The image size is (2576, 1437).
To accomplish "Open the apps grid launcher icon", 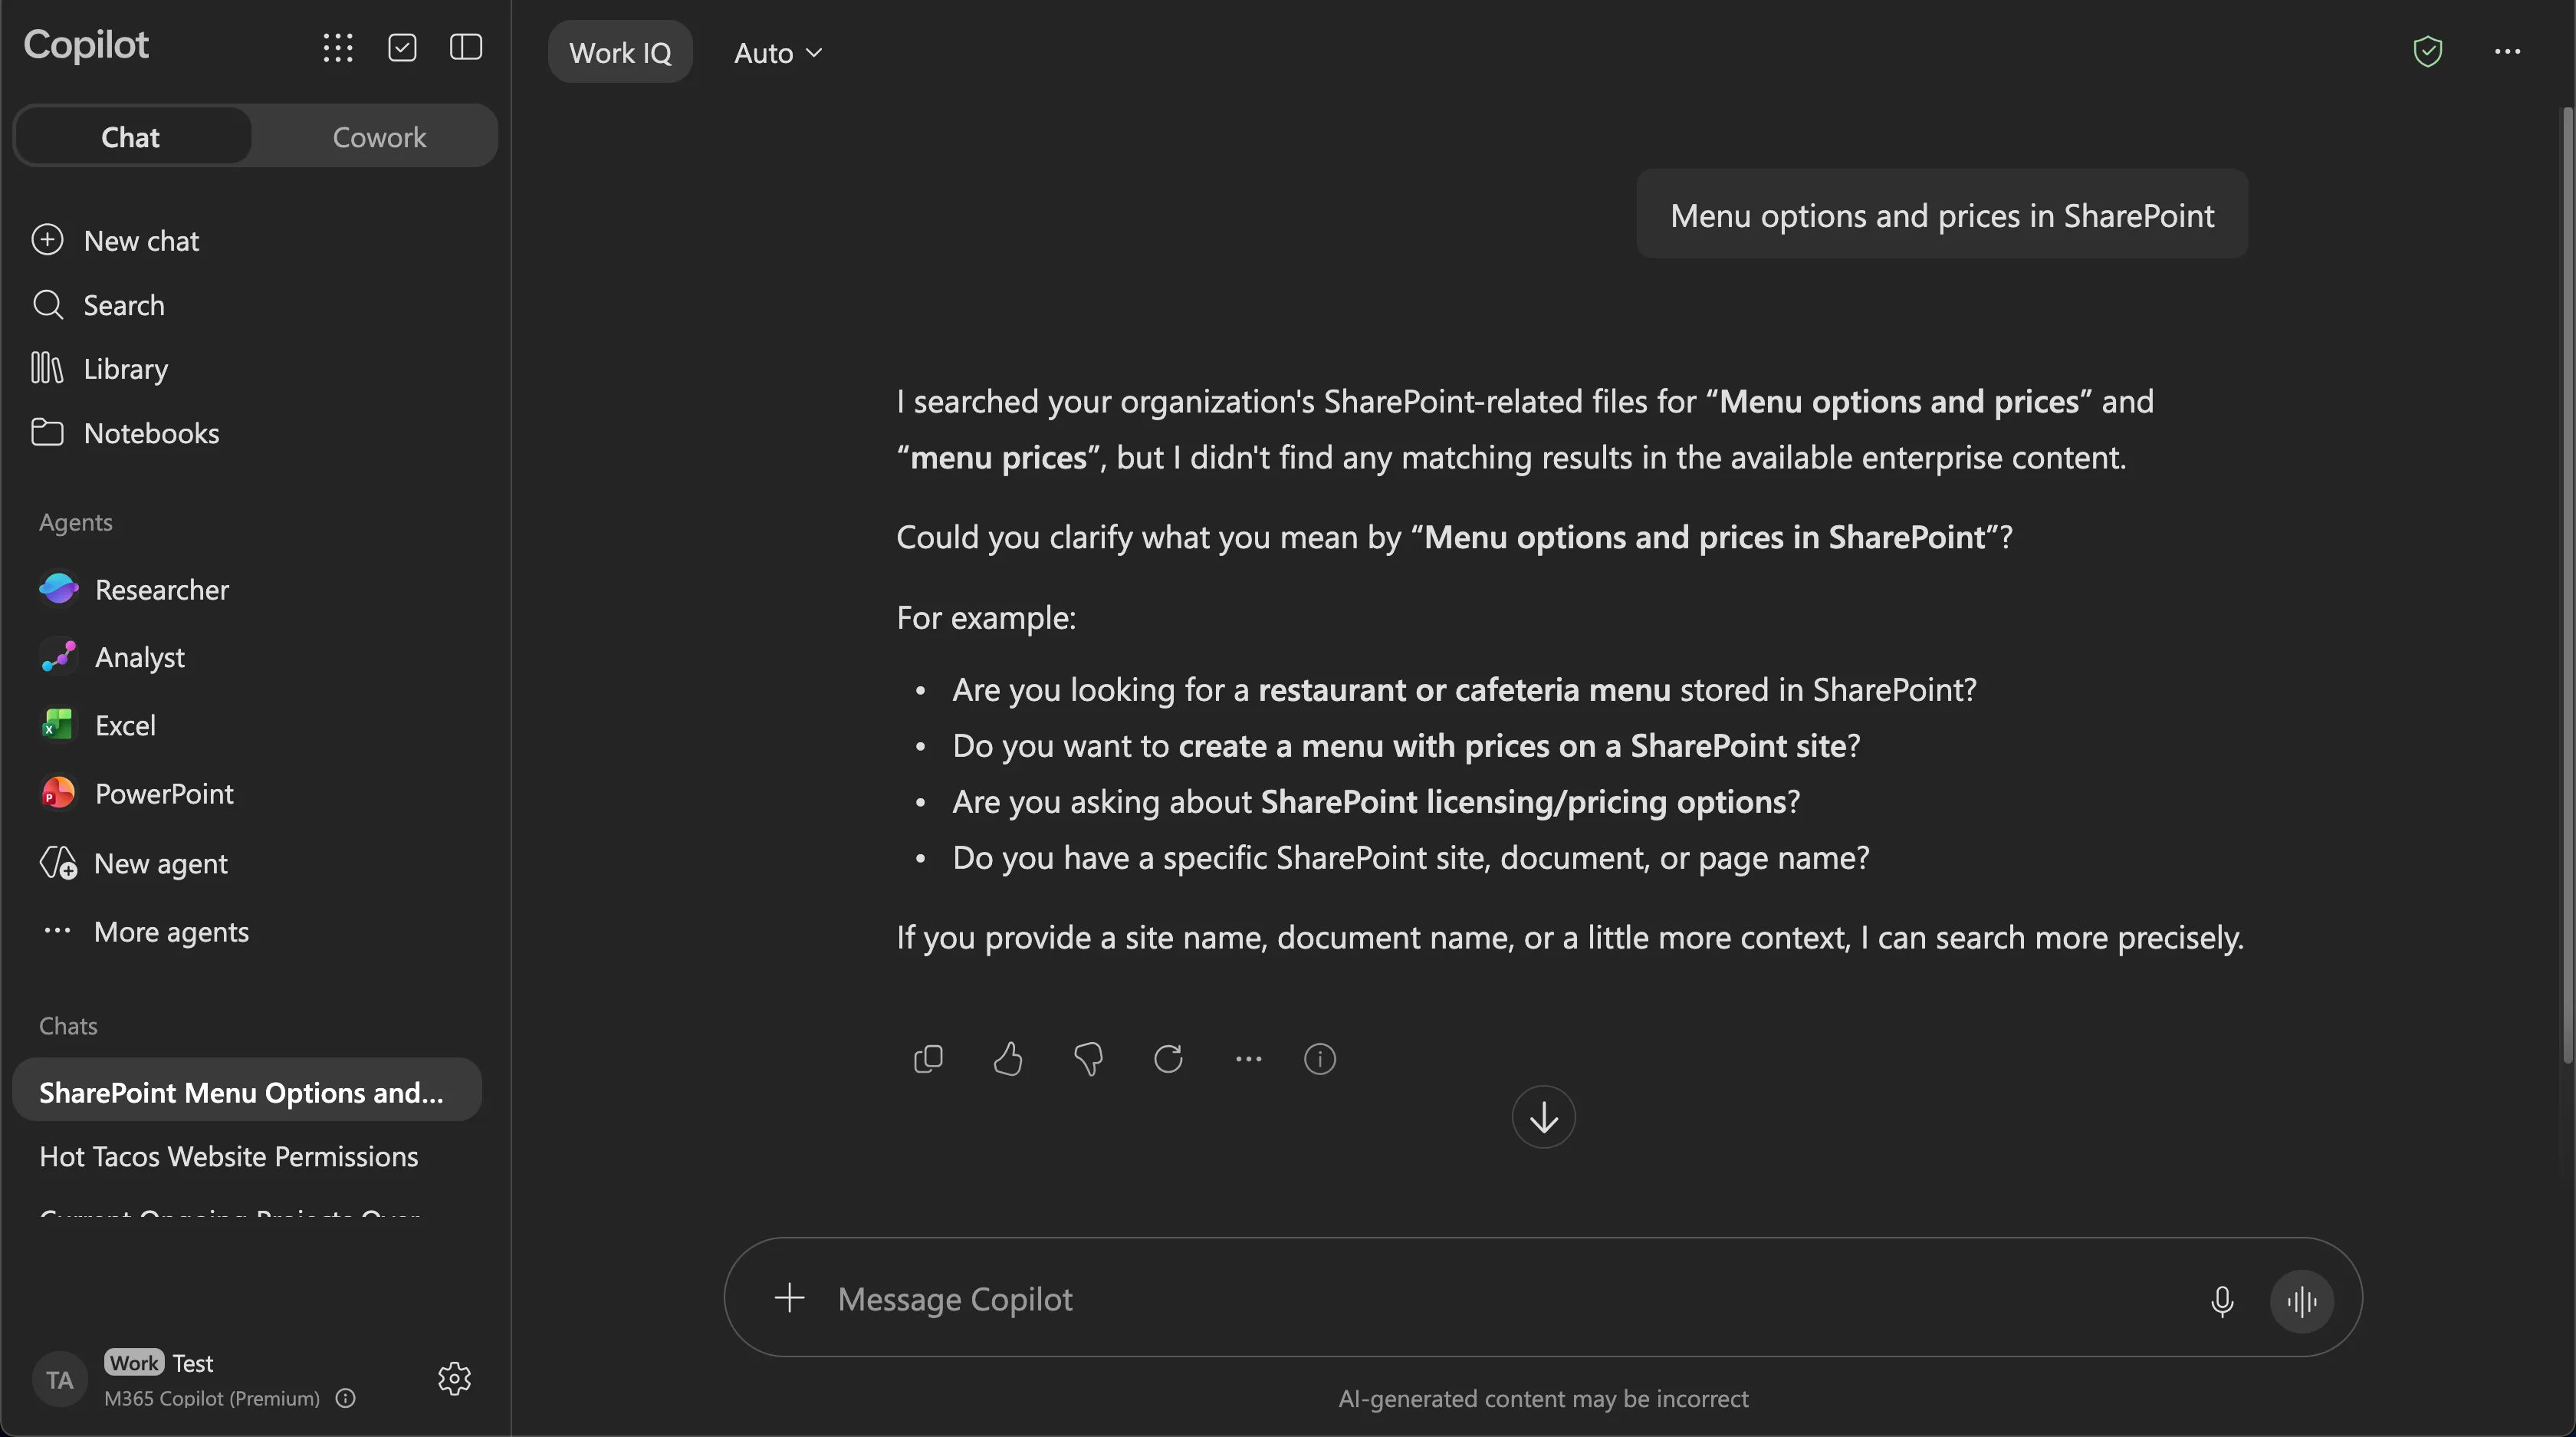I will [338, 47].
